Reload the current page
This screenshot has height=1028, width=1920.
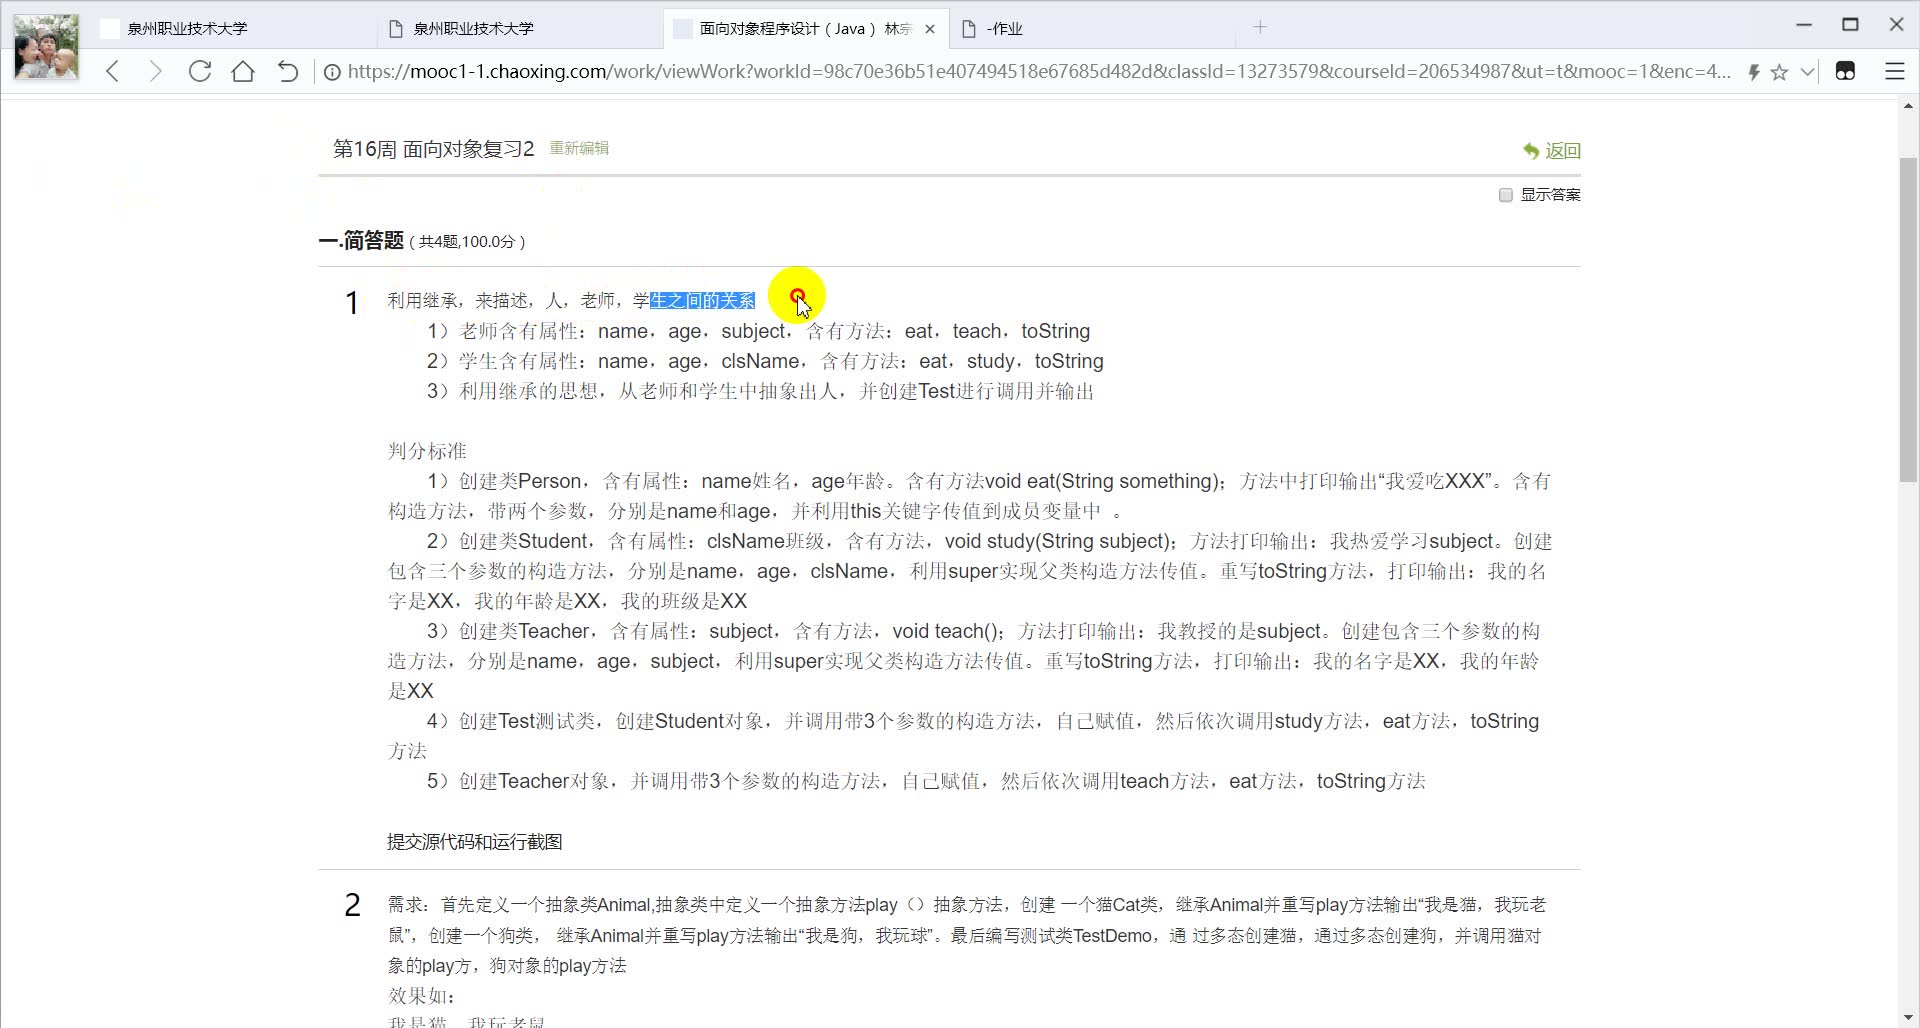click(x=199, y=71)
